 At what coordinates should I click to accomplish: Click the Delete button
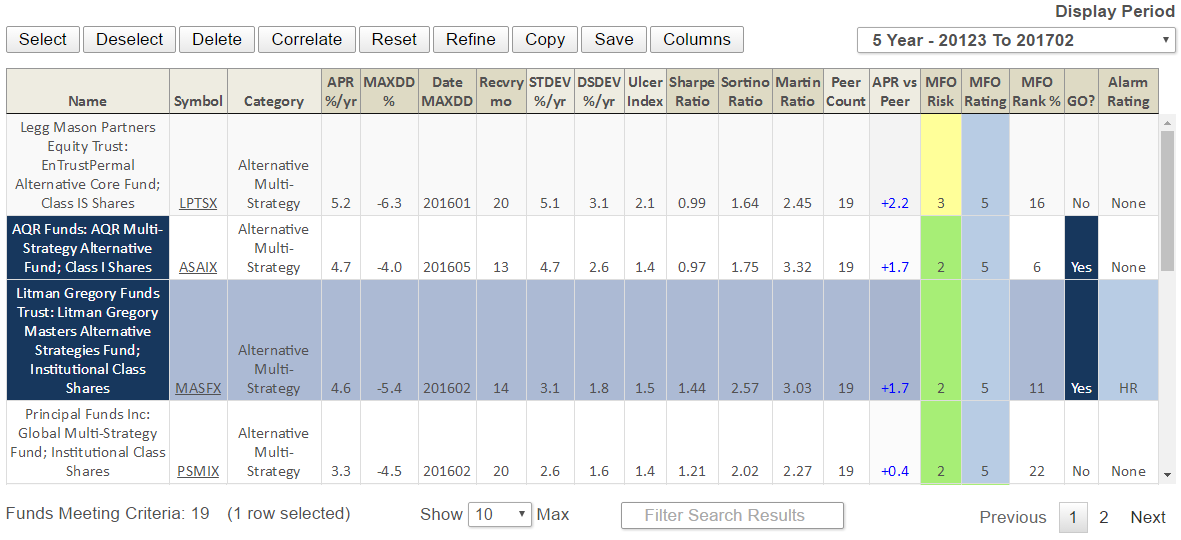click(217, 39)
